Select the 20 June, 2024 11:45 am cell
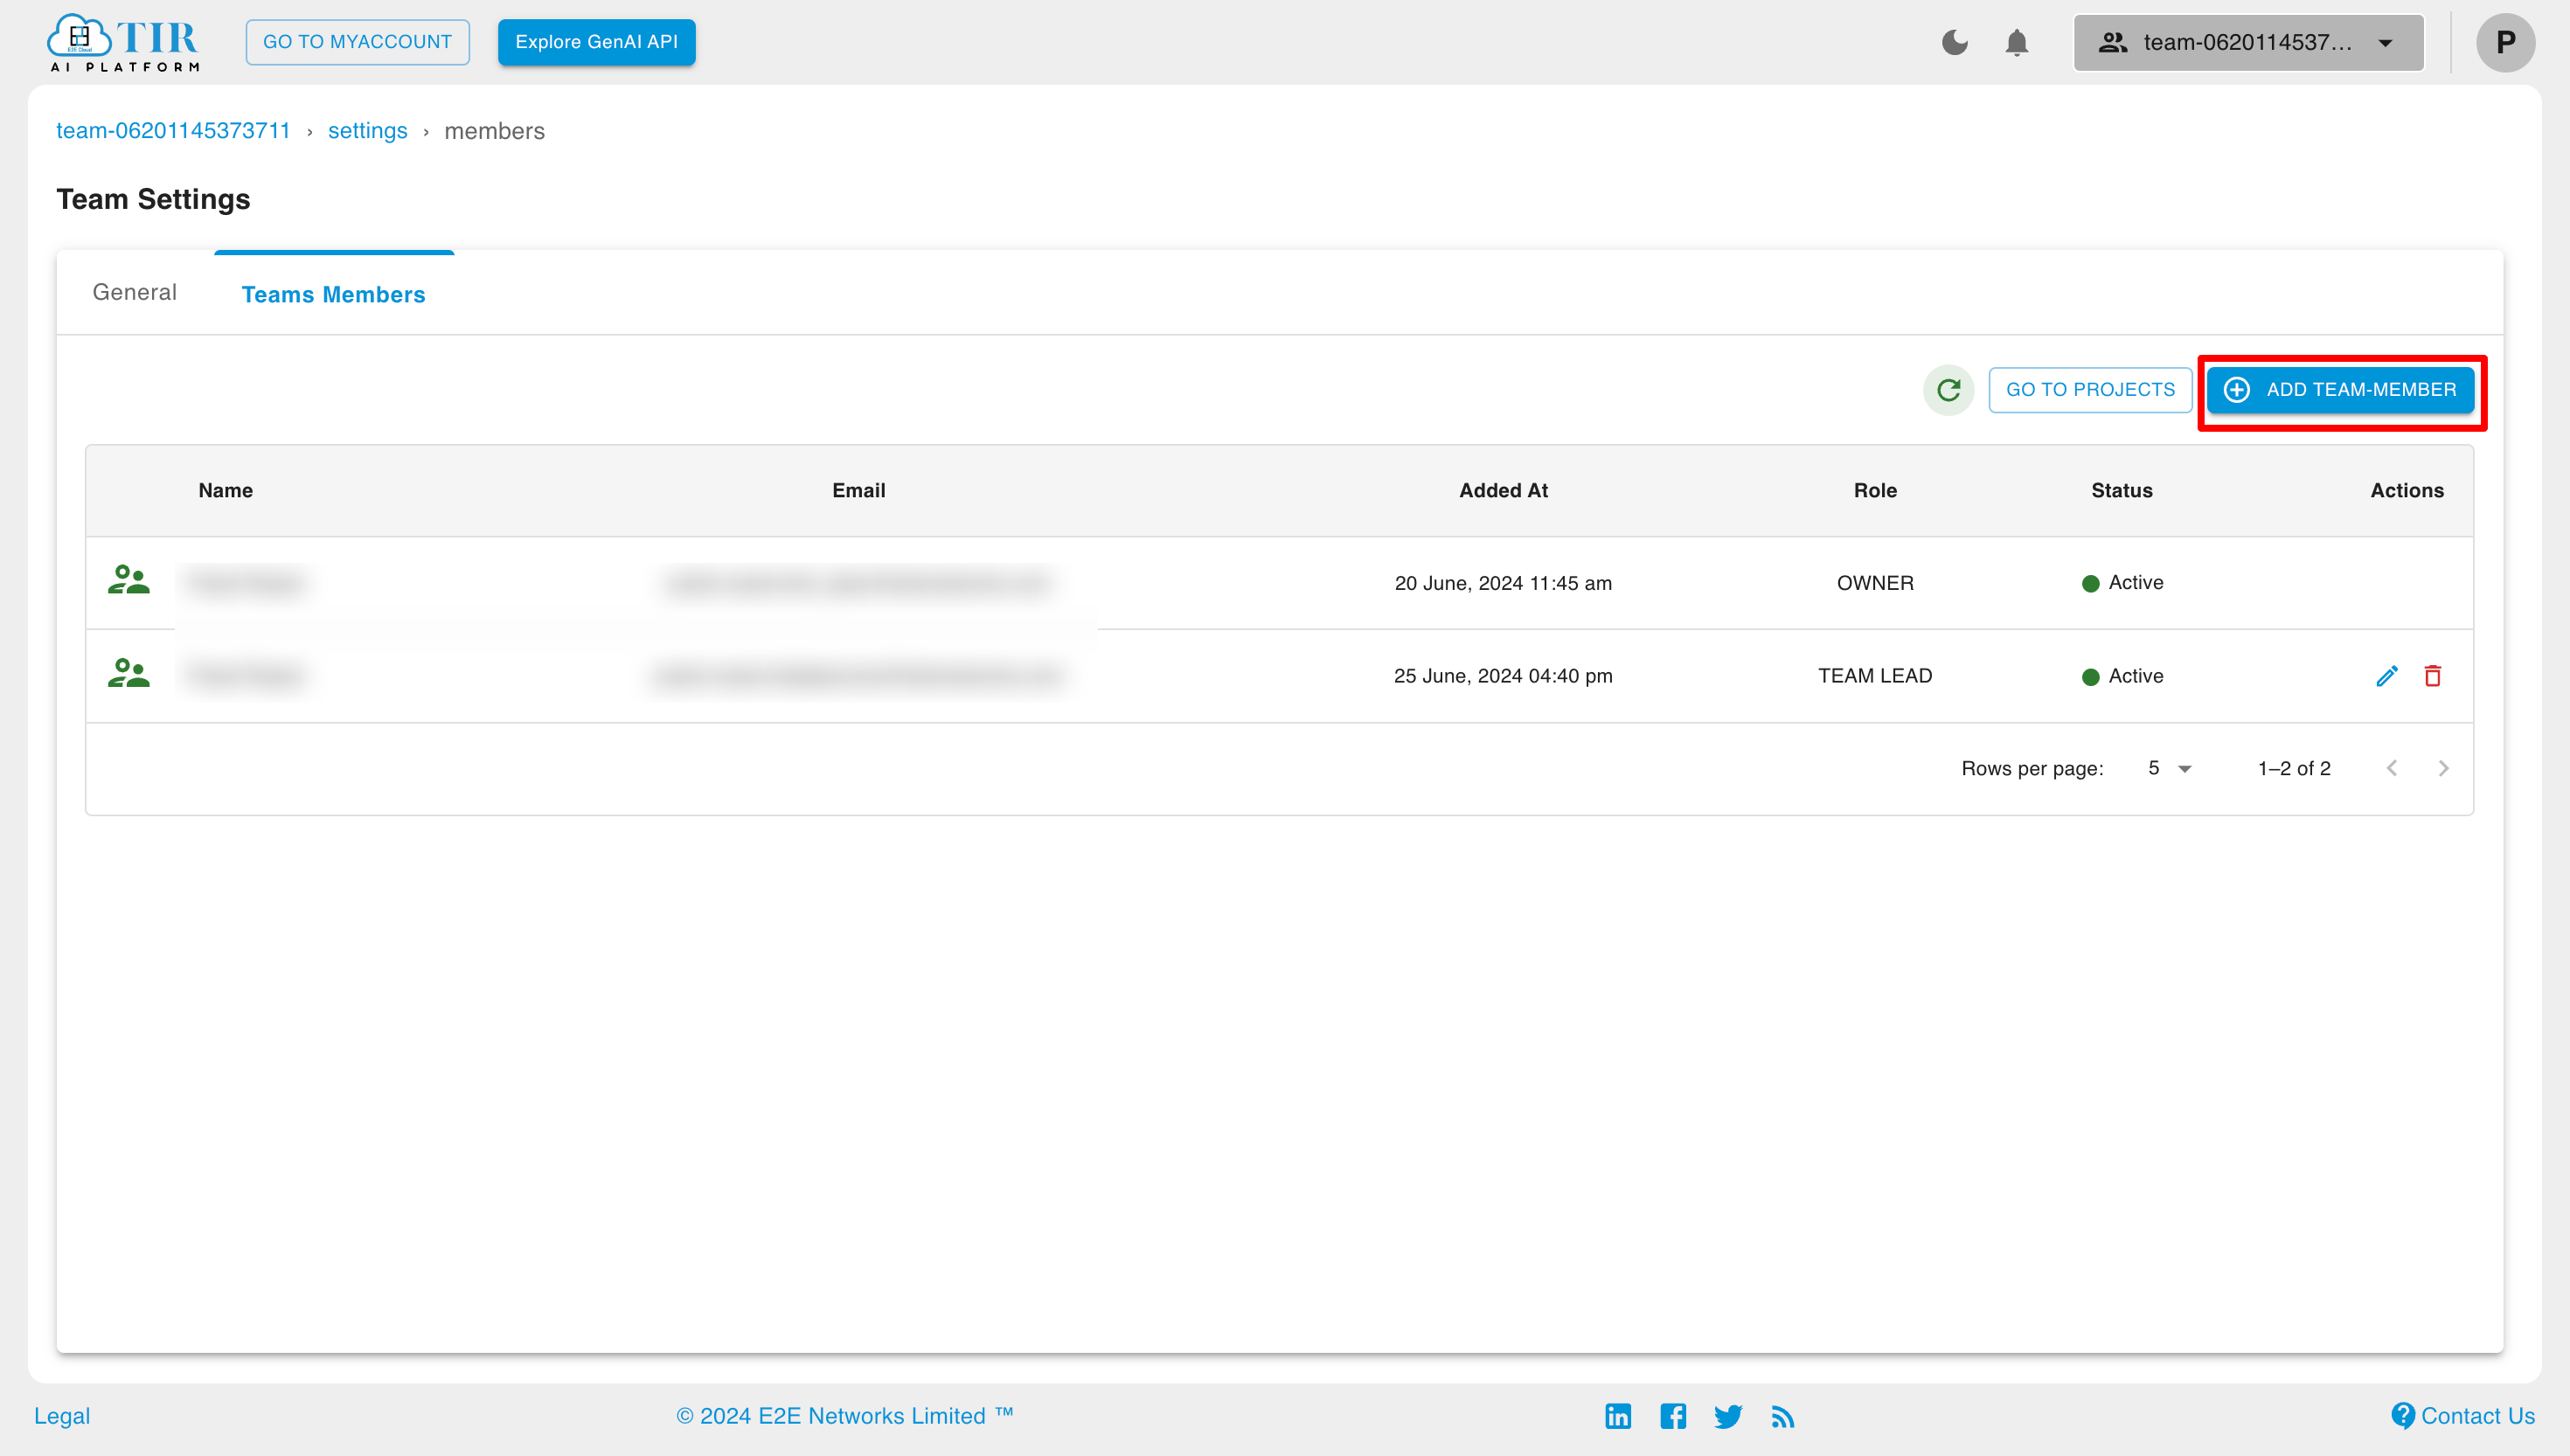Screen dimensions: 2570x1456 [x=1503, y=583]
